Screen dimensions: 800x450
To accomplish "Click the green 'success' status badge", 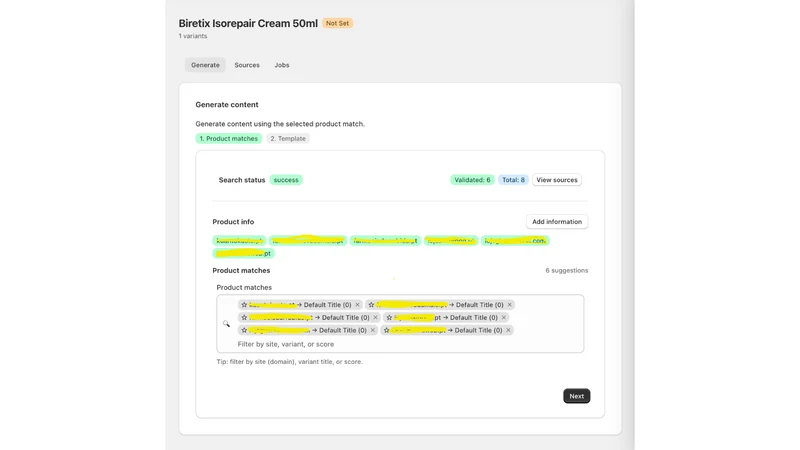I will click(x=286, y=180).
